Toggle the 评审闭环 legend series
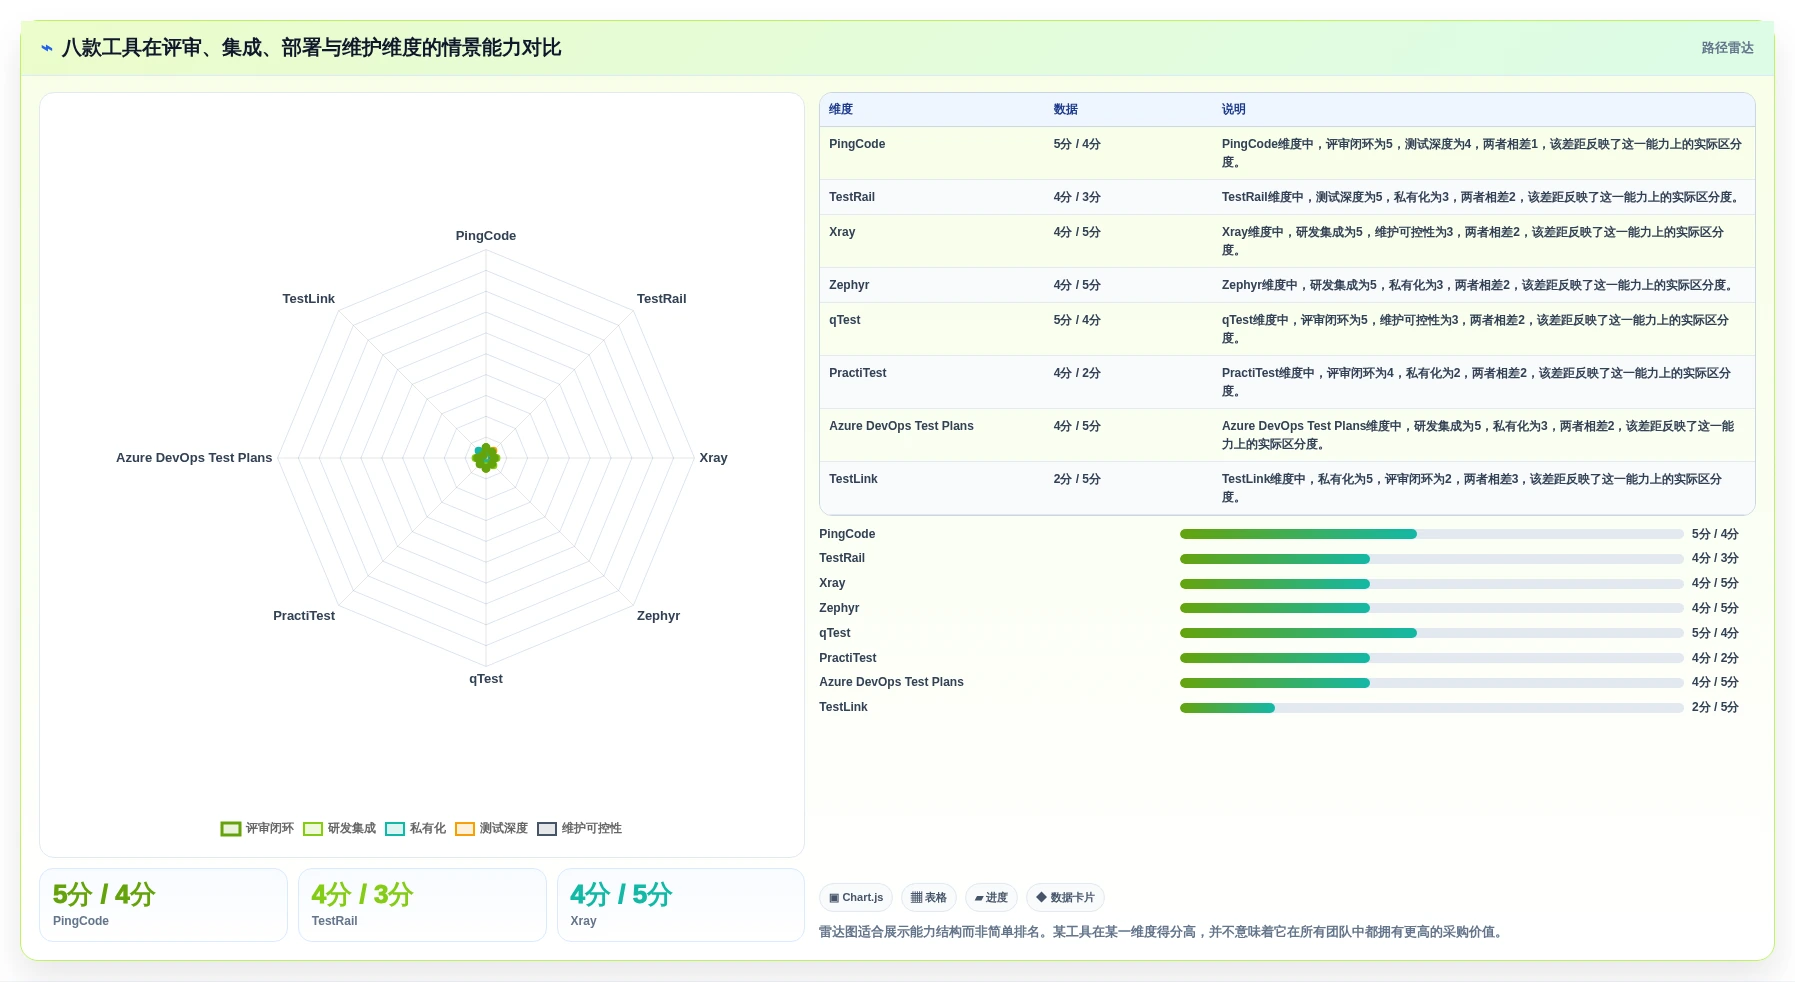Viewport: 1795px width, 982px height. point(257,828)
